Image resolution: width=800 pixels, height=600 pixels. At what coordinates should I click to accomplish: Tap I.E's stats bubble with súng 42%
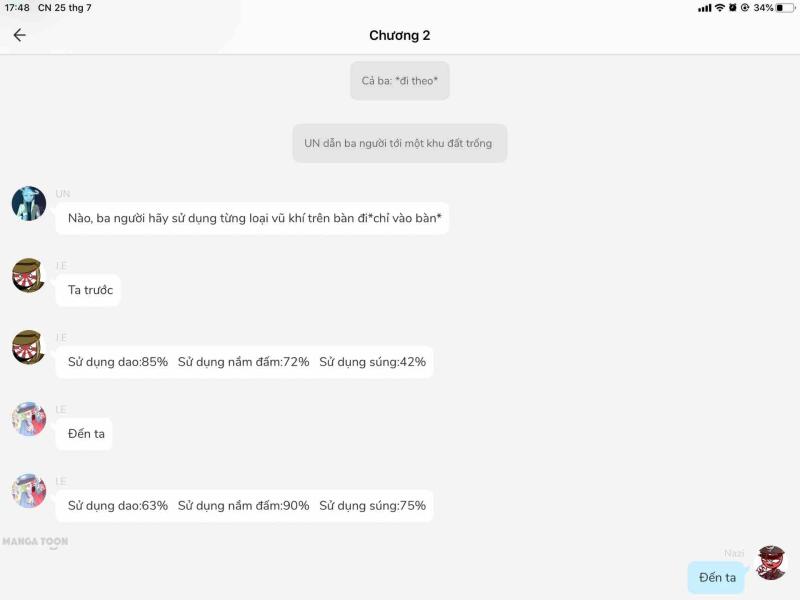(x=246, y=362)
